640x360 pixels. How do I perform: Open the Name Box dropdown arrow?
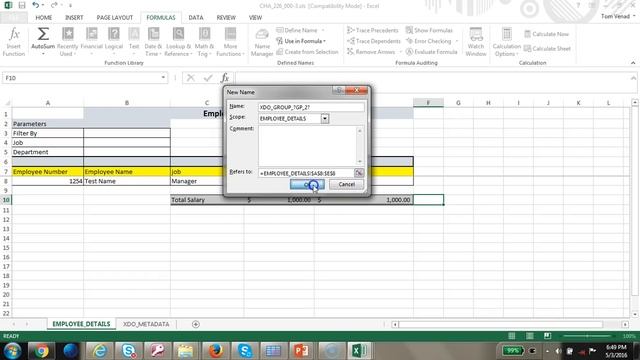(x=163, y=78)
